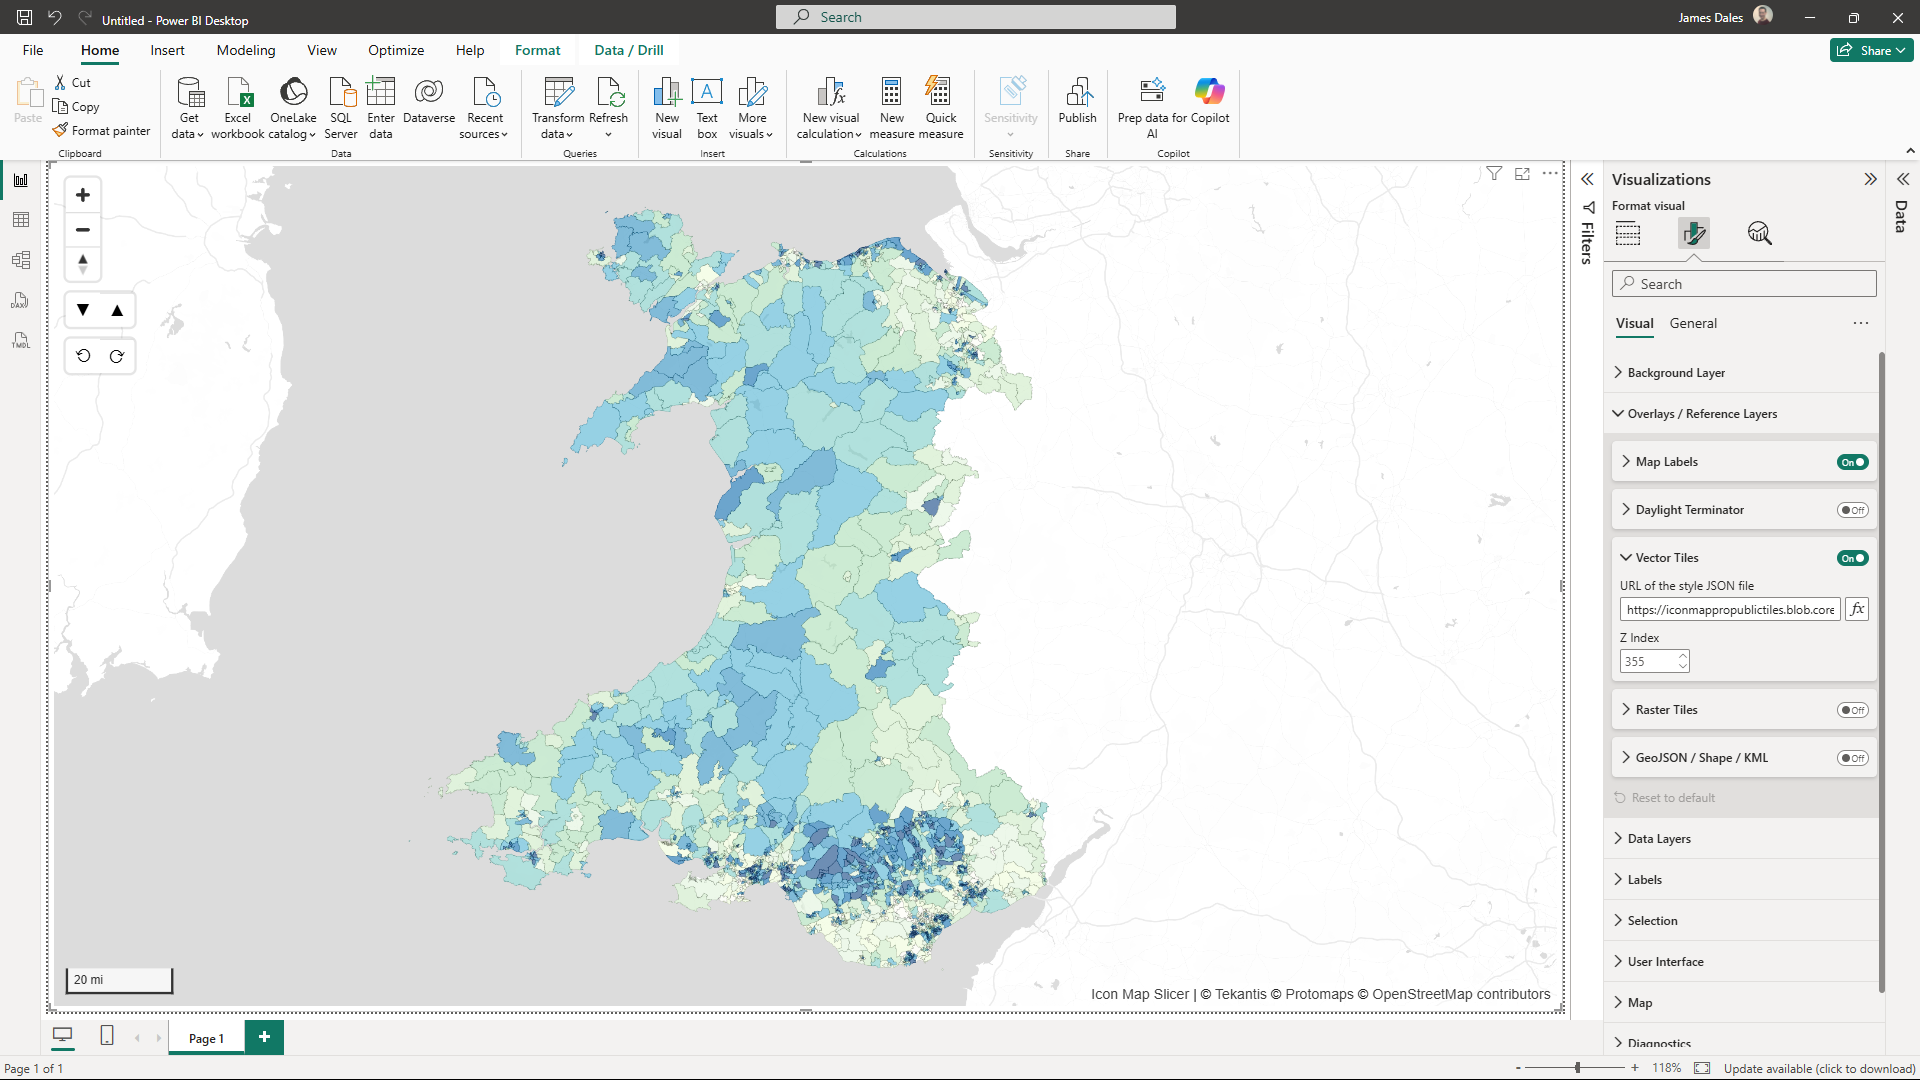Image resolution: width=1920 pixels, height=1080 pixels.
Task: Open Quick measure in Calculations group
Action: [939, 105]
